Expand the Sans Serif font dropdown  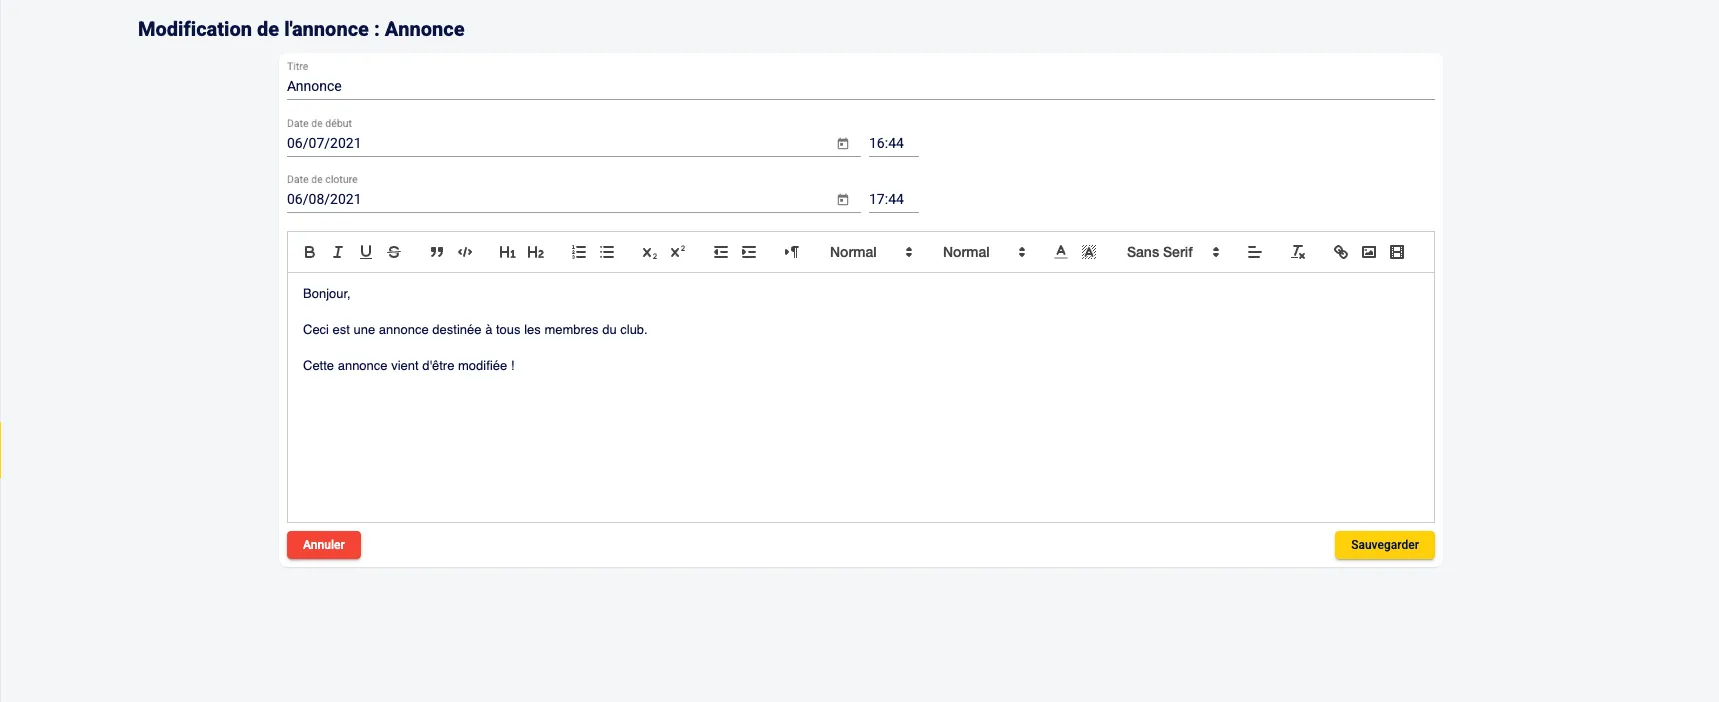pos(1172,252)
